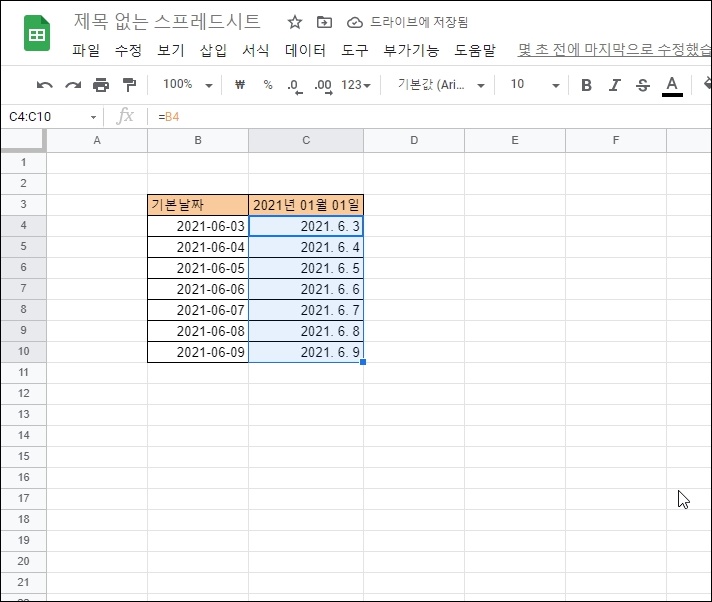Select cell with 2021년 01월 01일
712x602 pixels.
click(306, 205)
